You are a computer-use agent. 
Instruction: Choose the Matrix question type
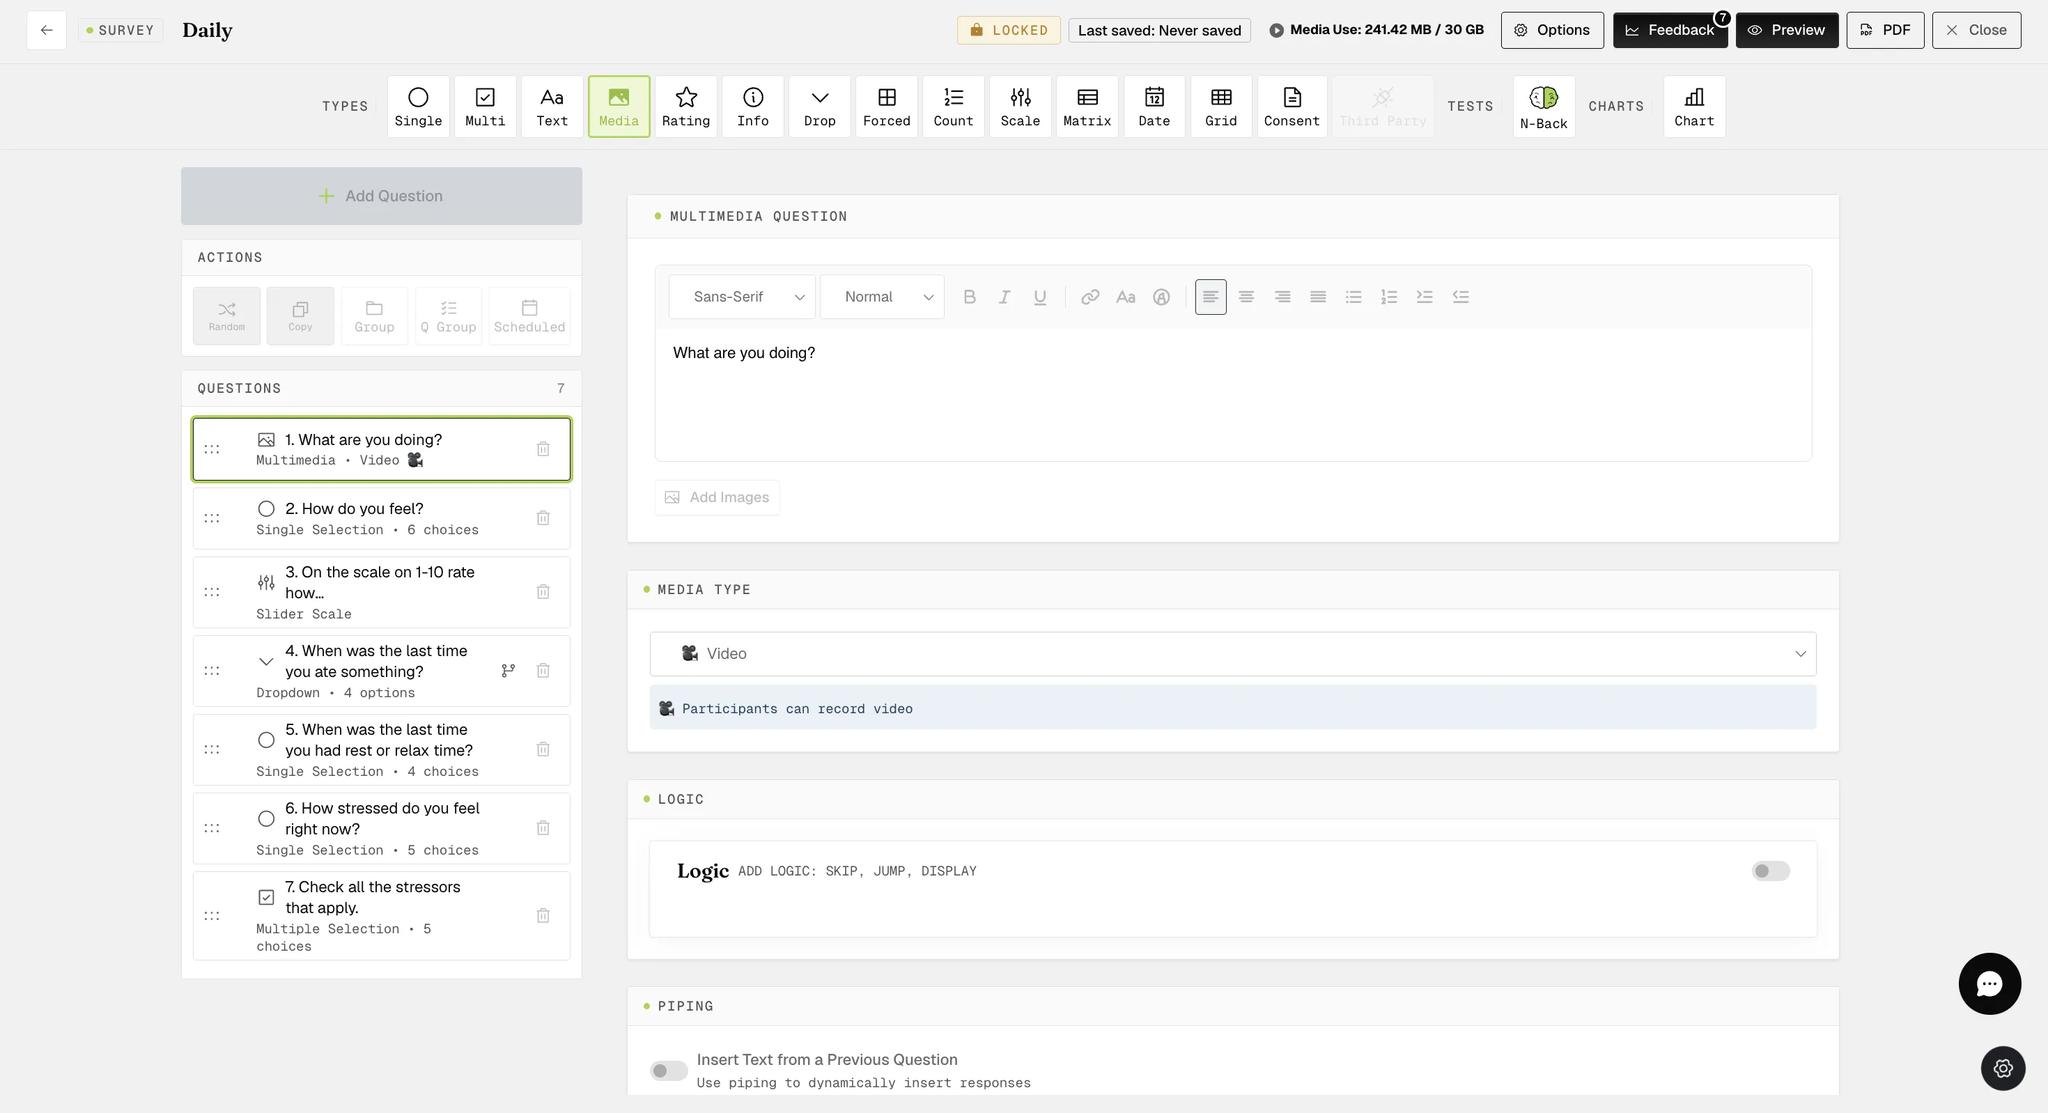point(1087,106)
